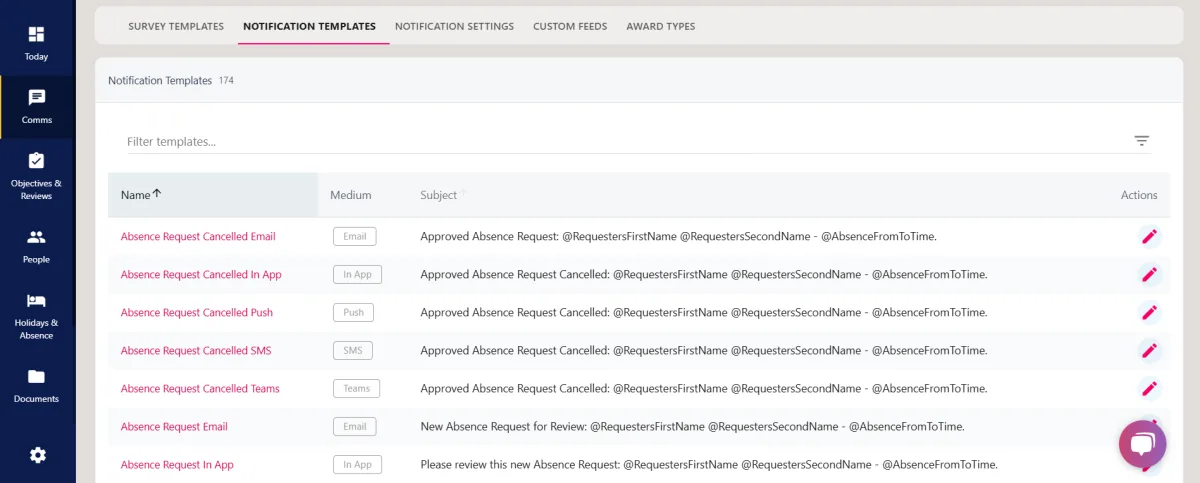The image size is (1200, 483).
Task: Open the People section
Action: click(x=36, y=246)
